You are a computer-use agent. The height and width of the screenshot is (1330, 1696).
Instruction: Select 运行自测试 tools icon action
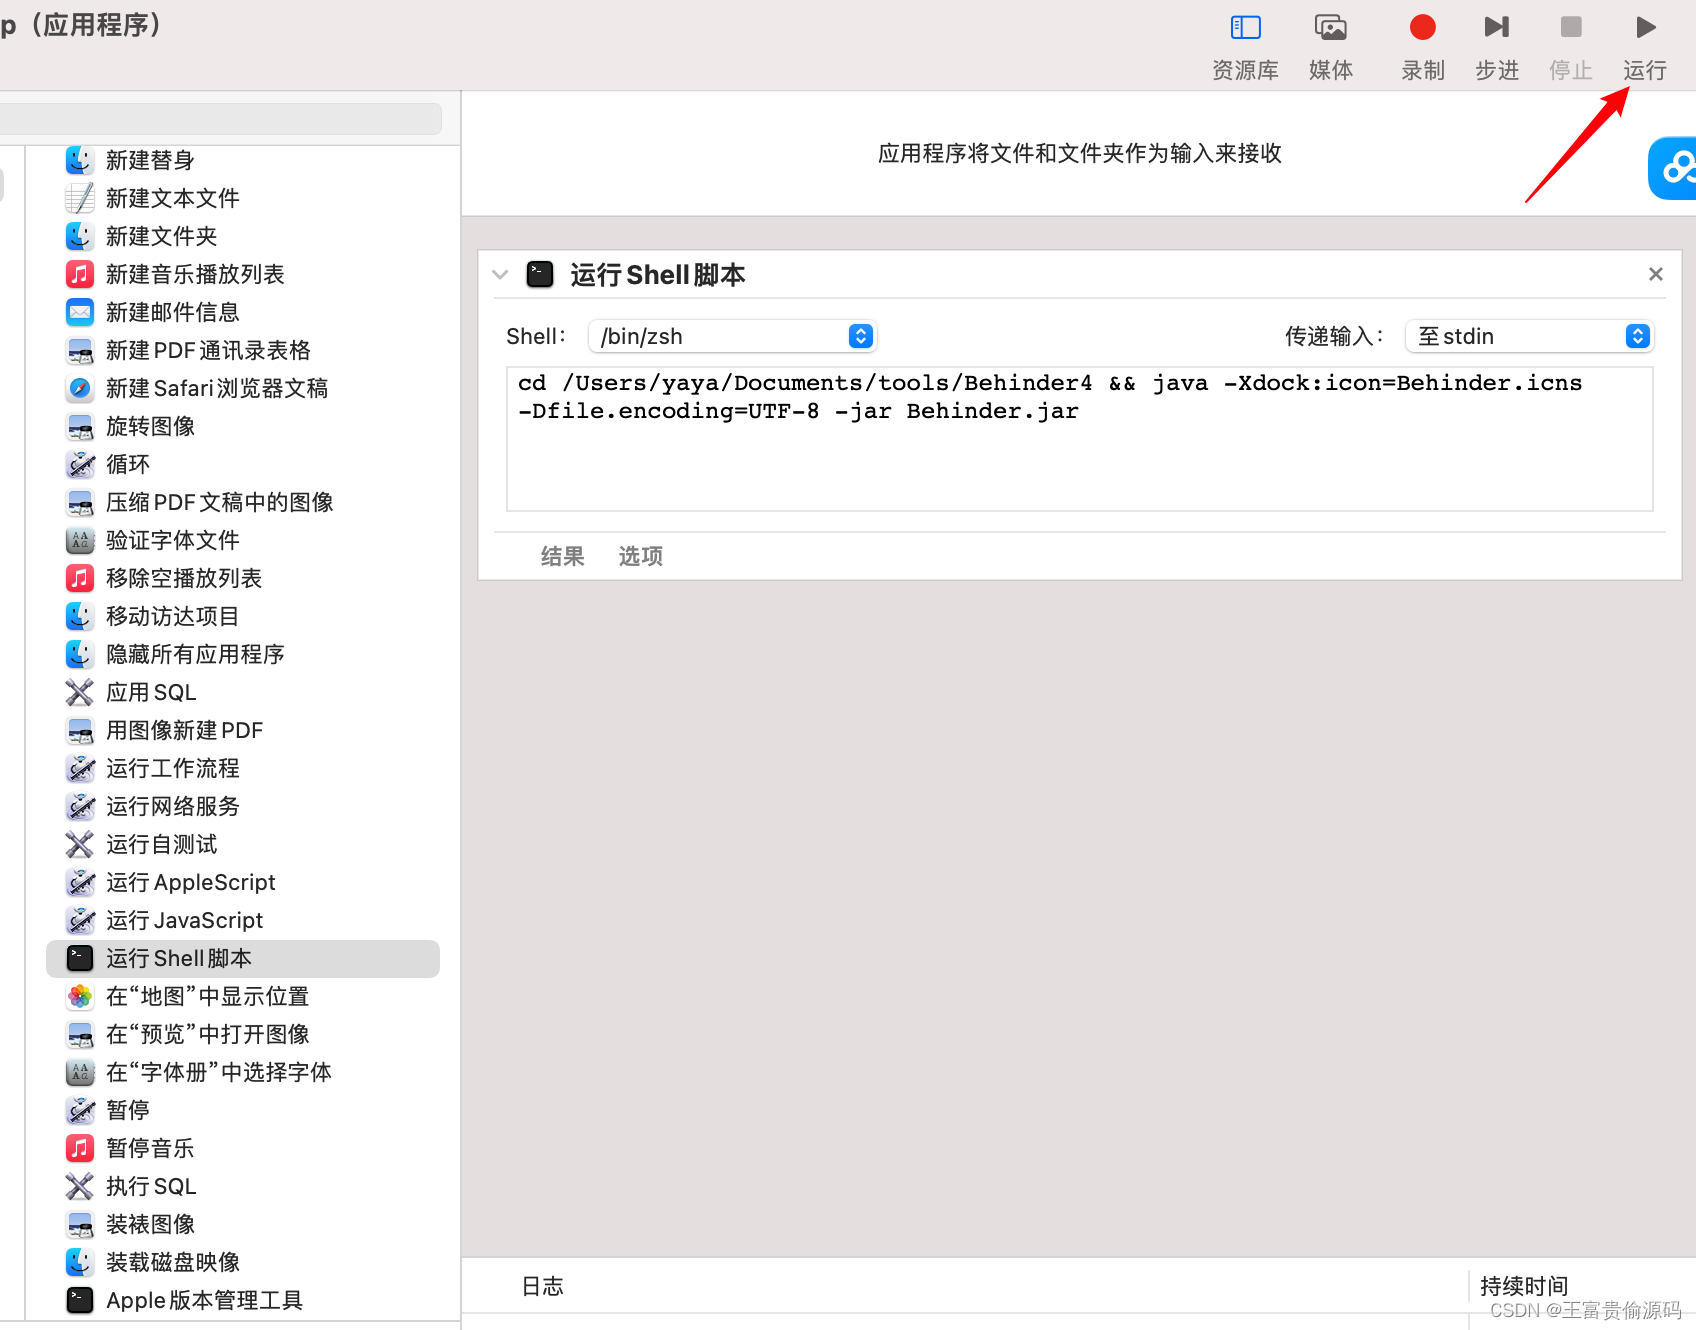pos(80,844)
